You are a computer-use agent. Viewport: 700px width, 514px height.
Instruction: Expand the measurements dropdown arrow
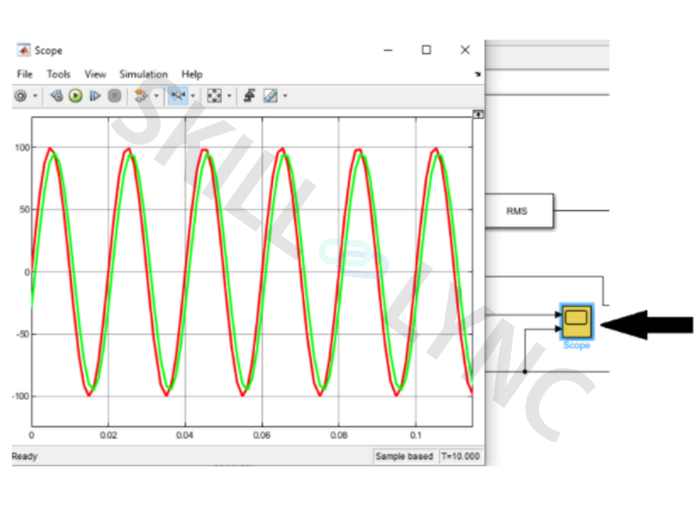(x=285, y=96)
